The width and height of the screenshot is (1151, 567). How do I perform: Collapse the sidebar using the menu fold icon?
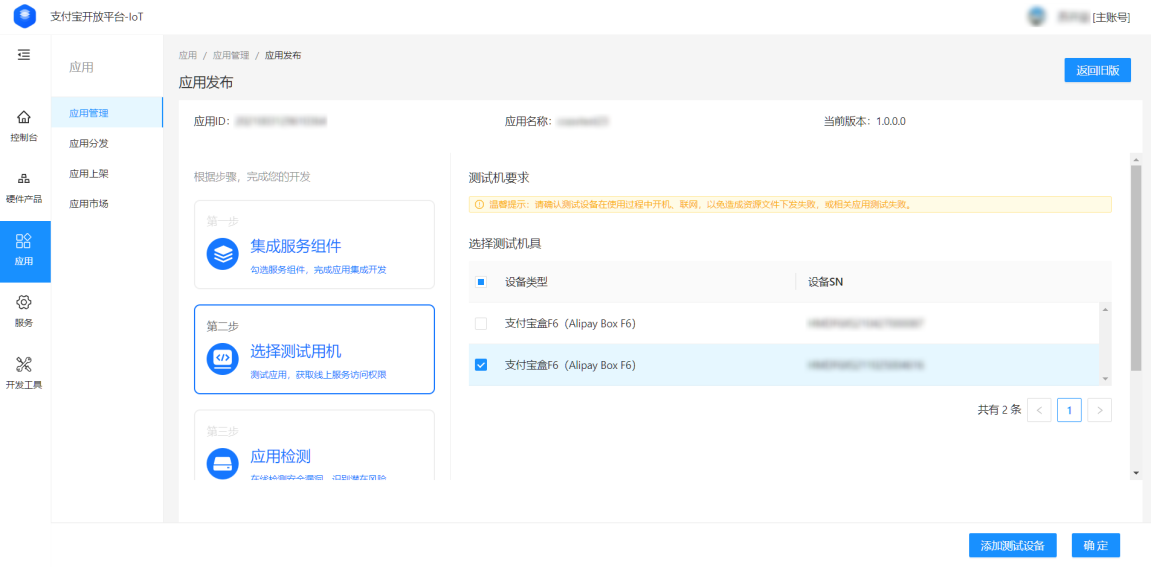24,54
